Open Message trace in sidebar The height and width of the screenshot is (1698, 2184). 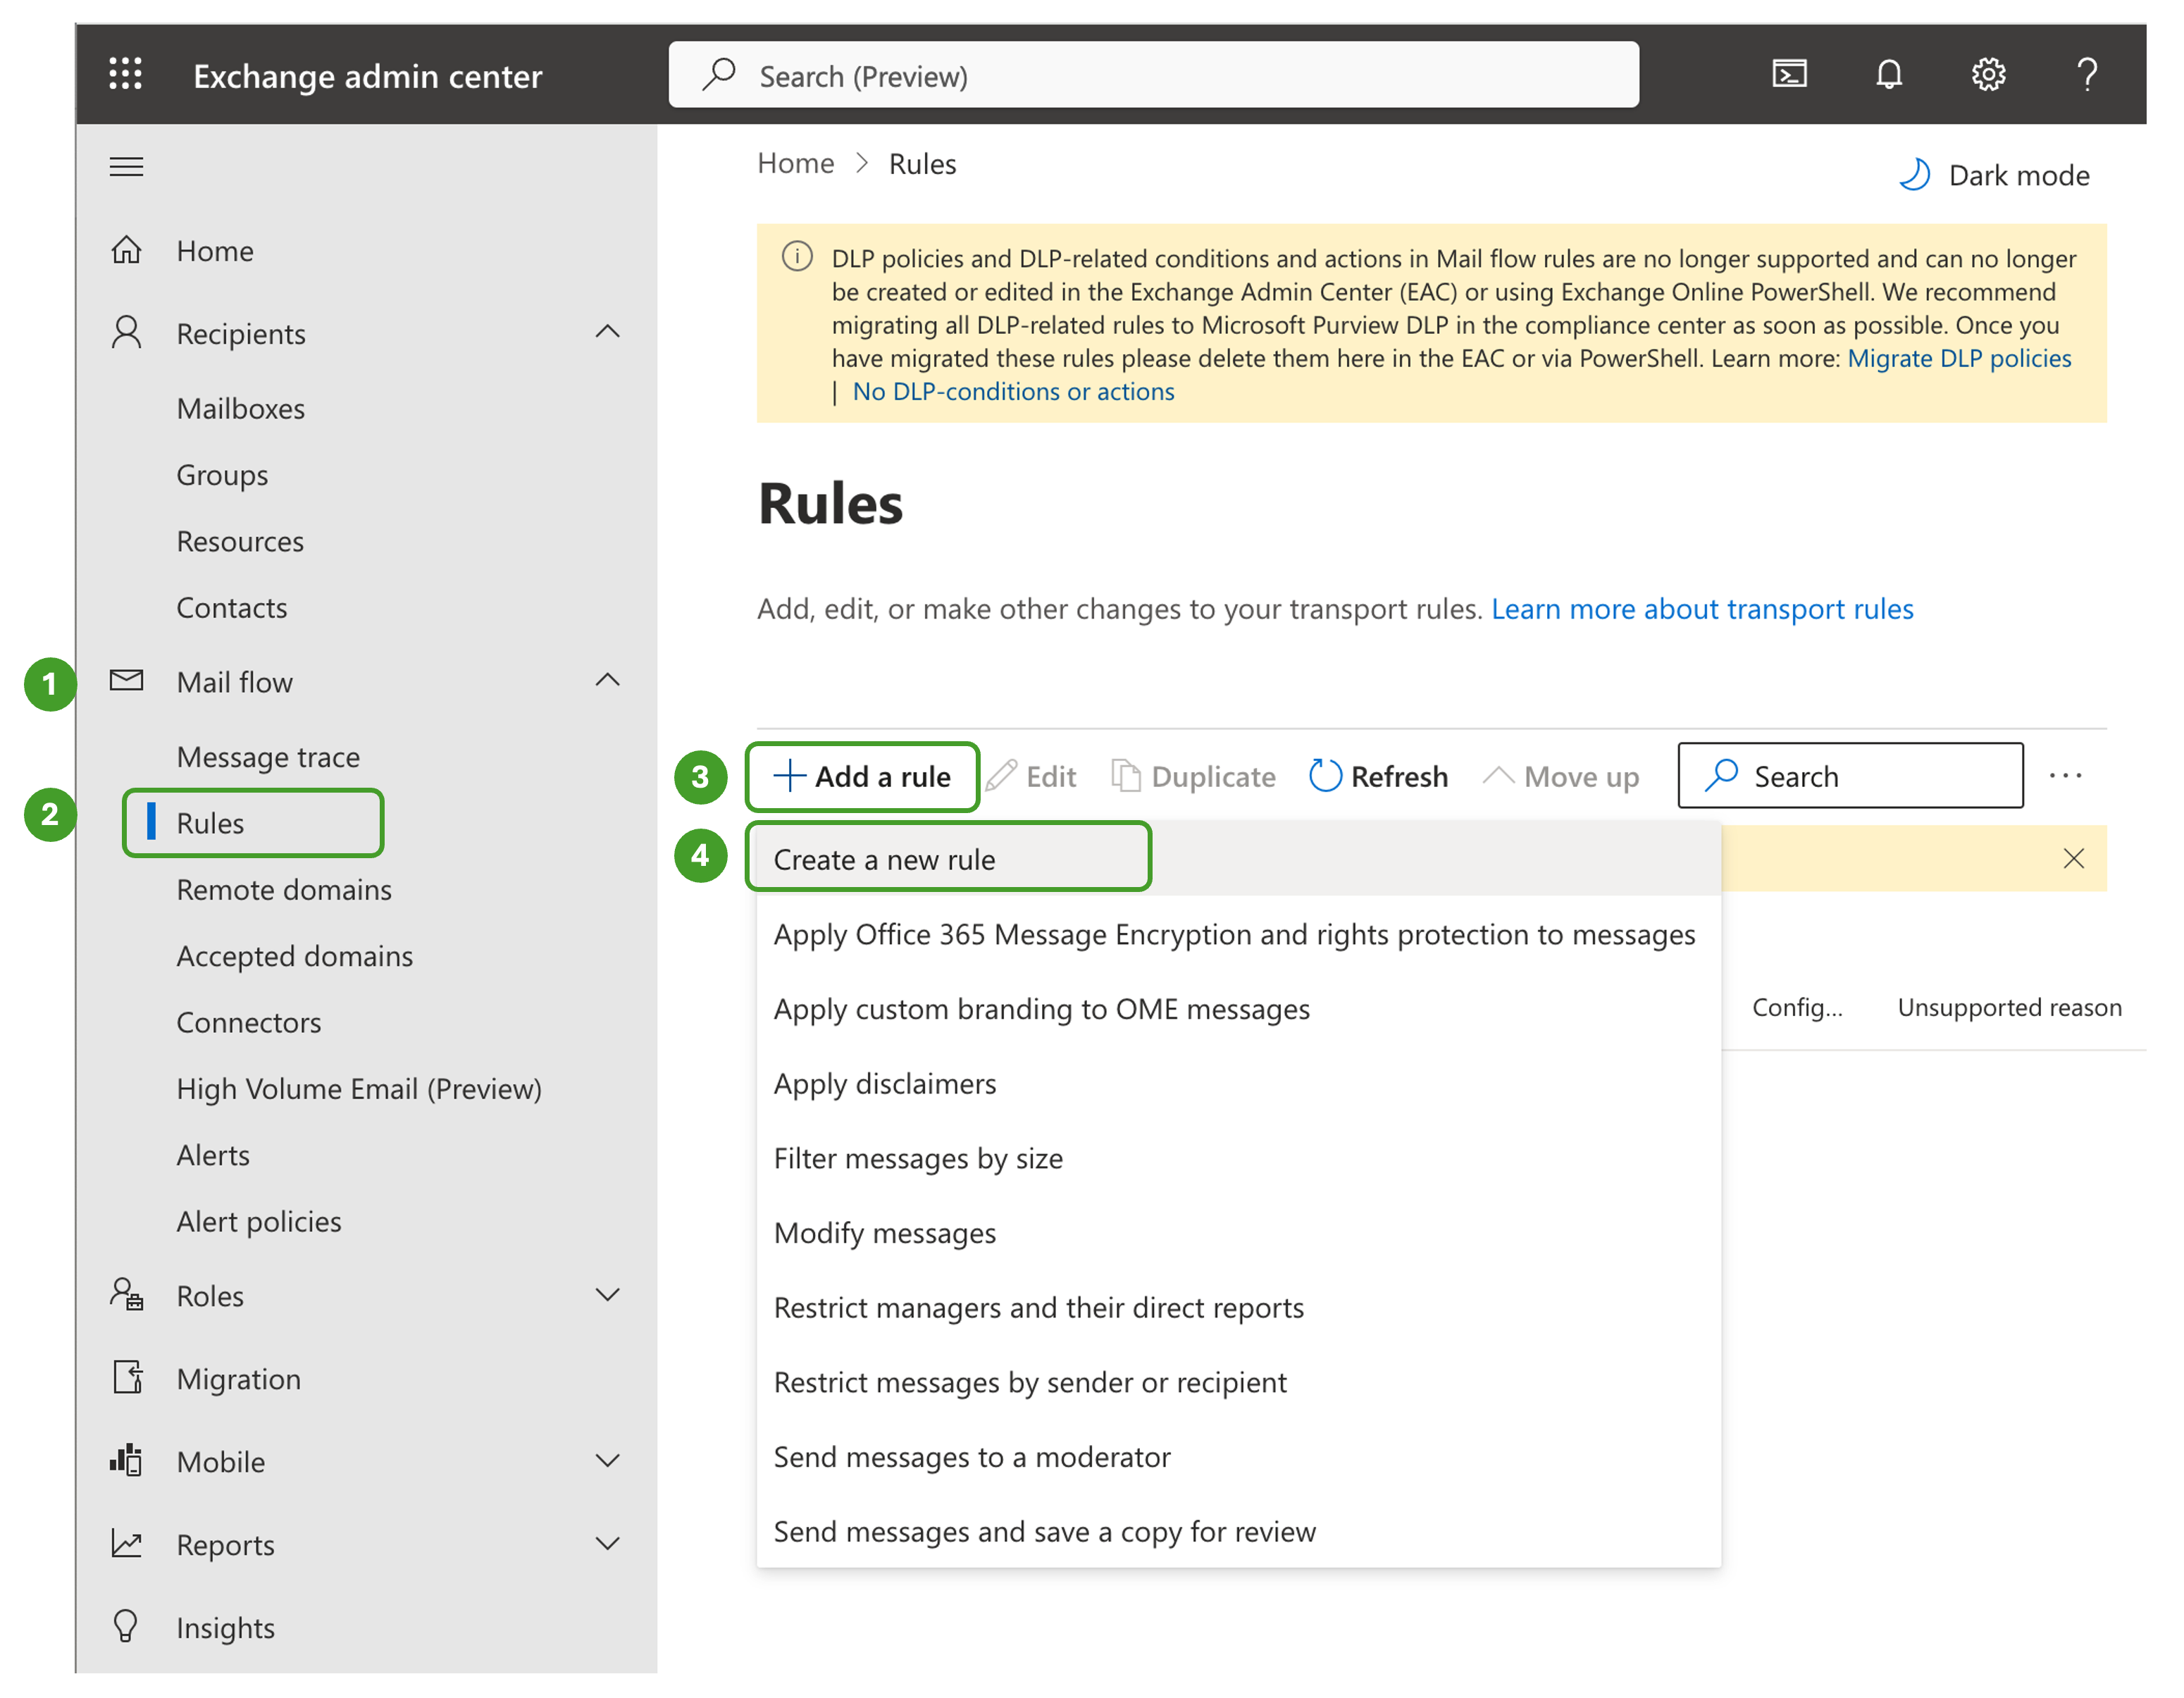point(268,757)
